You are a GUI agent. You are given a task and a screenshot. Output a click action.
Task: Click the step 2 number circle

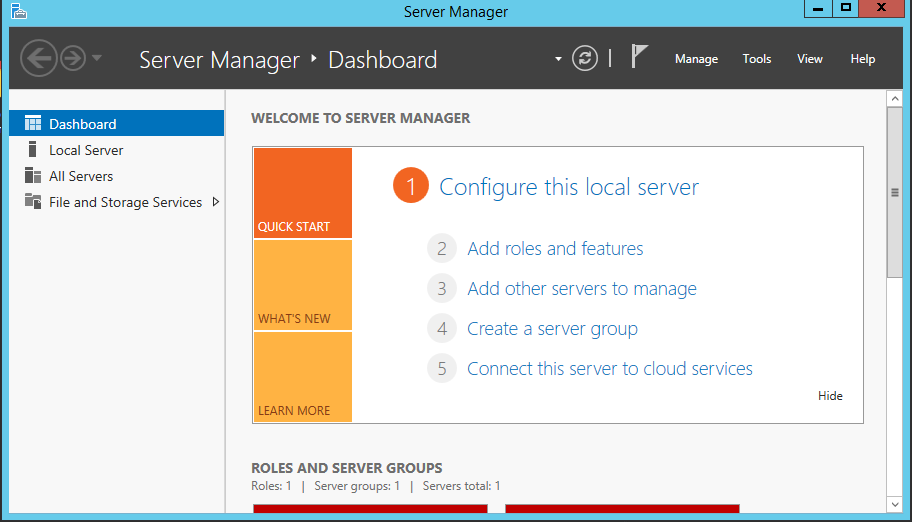click(x=442, y=248)
